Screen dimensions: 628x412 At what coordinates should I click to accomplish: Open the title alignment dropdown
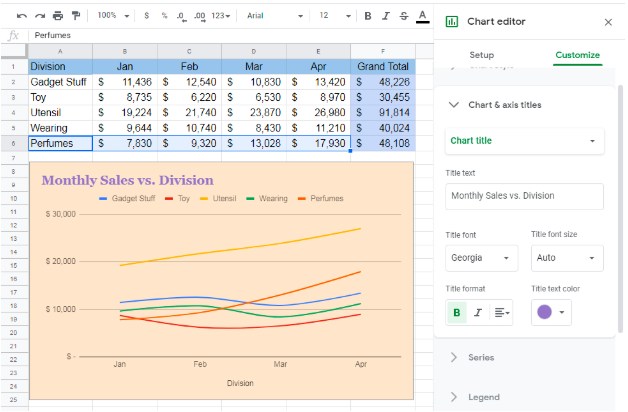point(501,313)
